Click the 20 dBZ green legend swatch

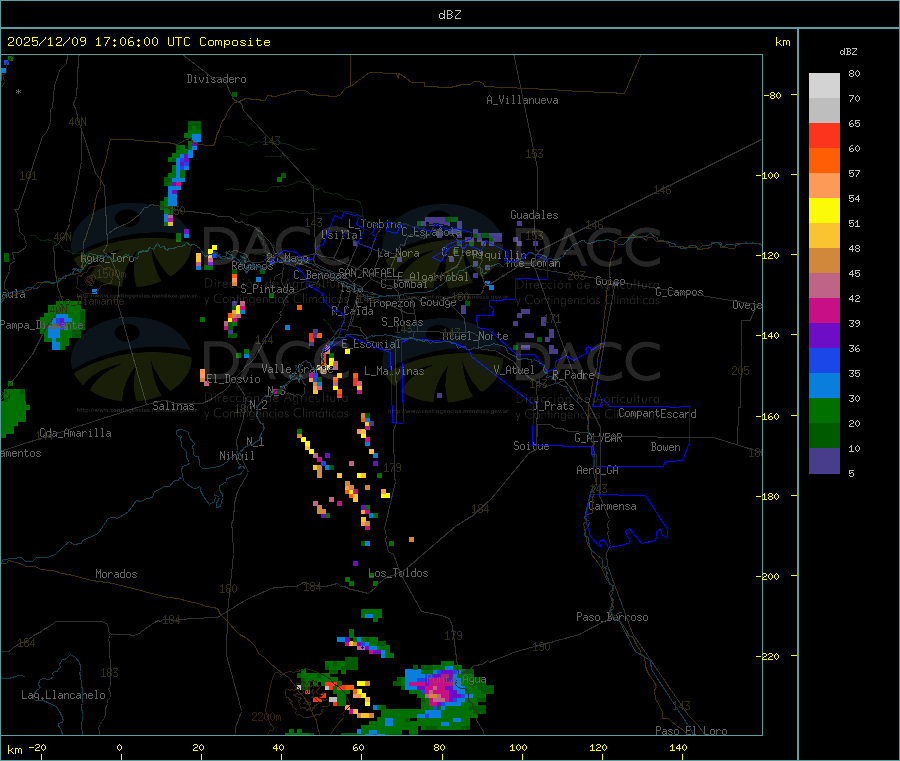824,436
